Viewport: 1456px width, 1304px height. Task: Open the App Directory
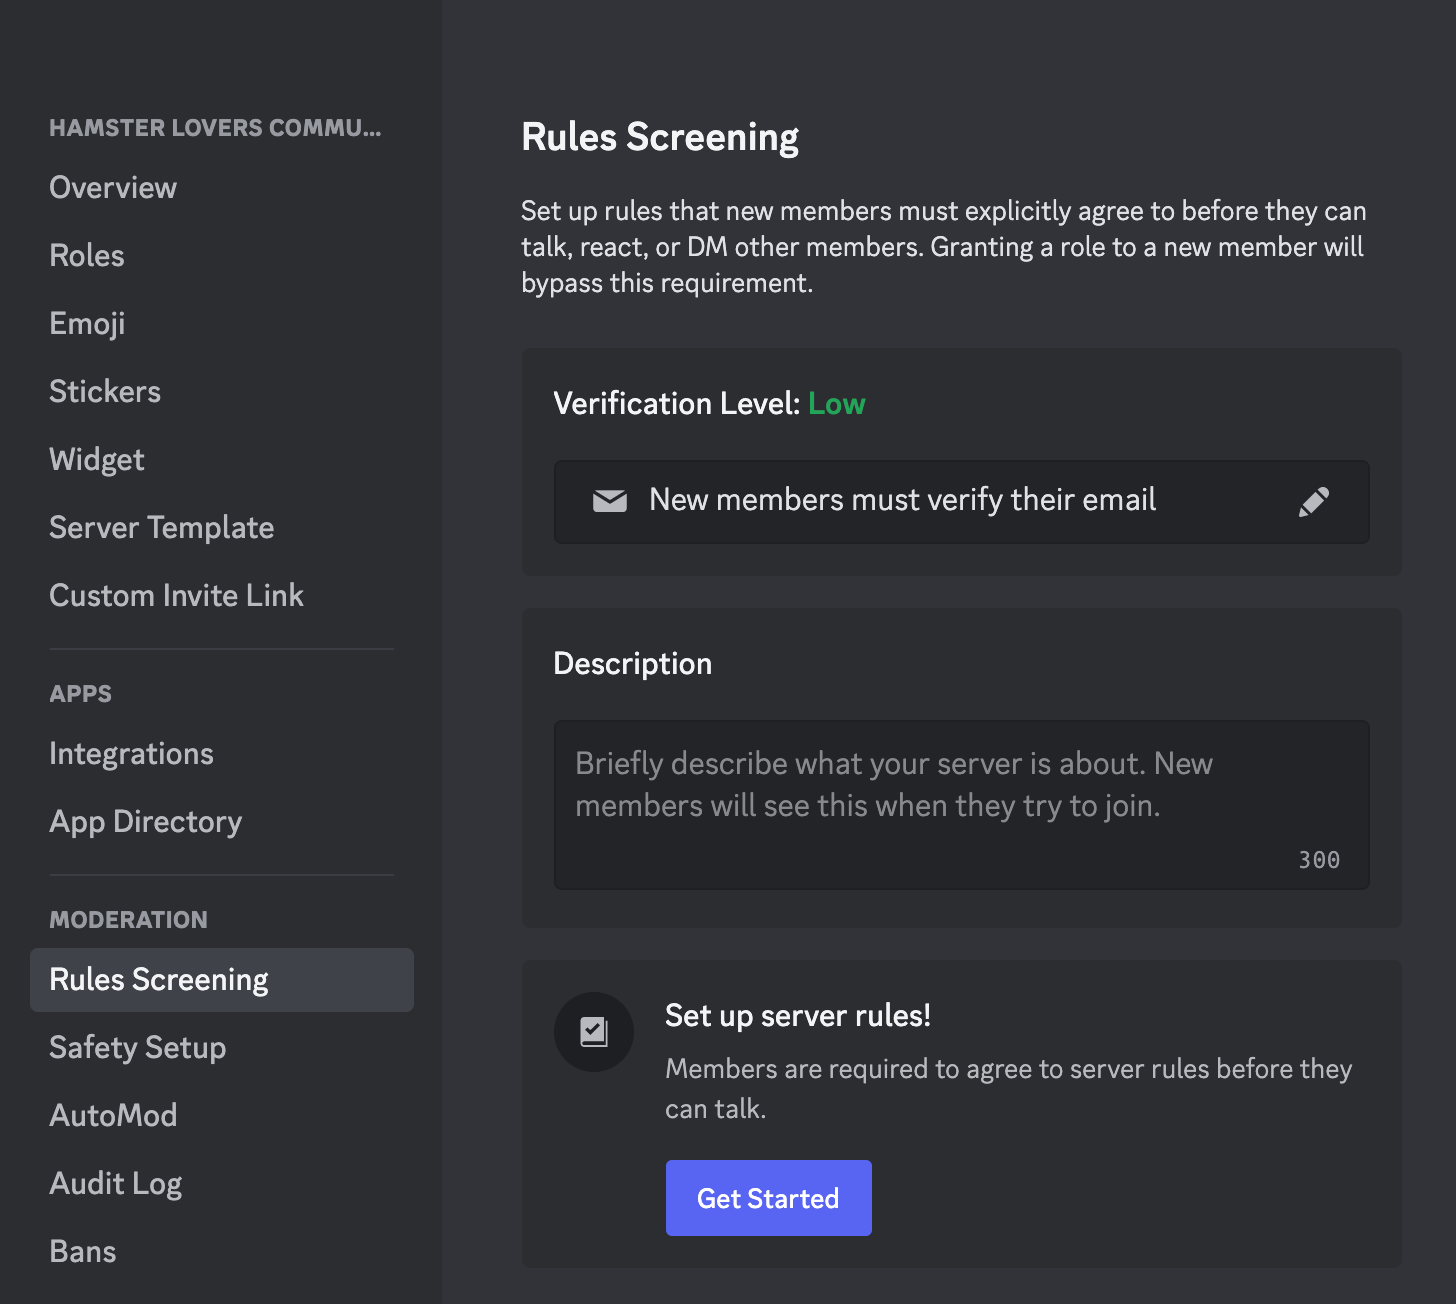point(145,822)
